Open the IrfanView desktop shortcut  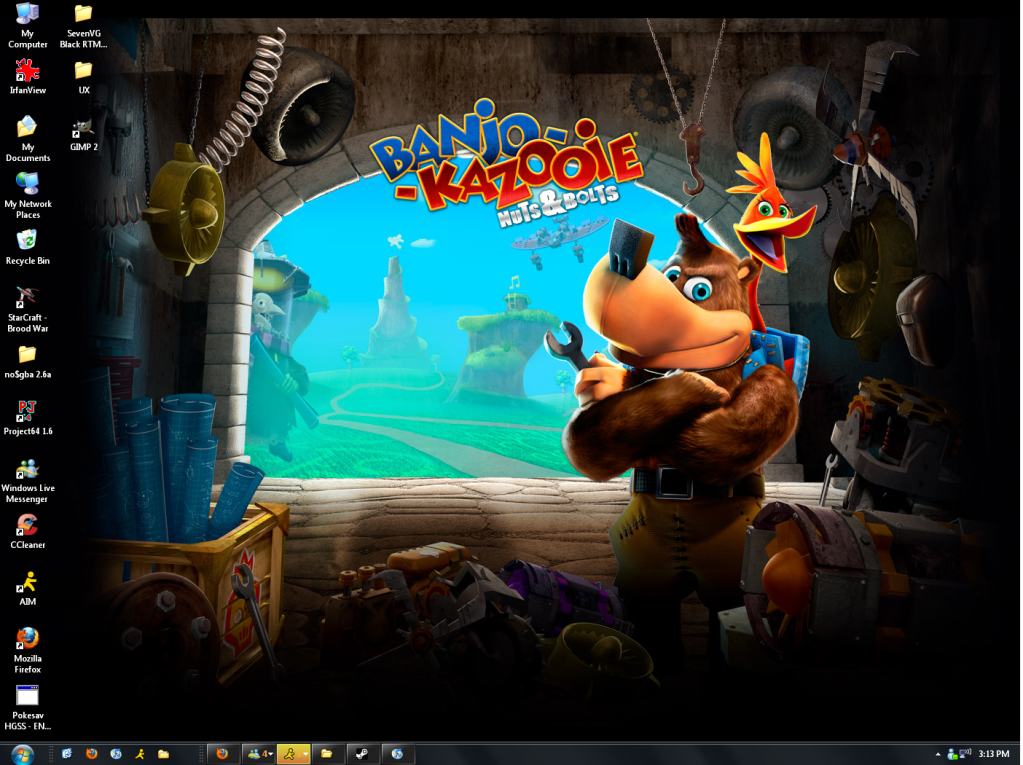coord(27,72)
